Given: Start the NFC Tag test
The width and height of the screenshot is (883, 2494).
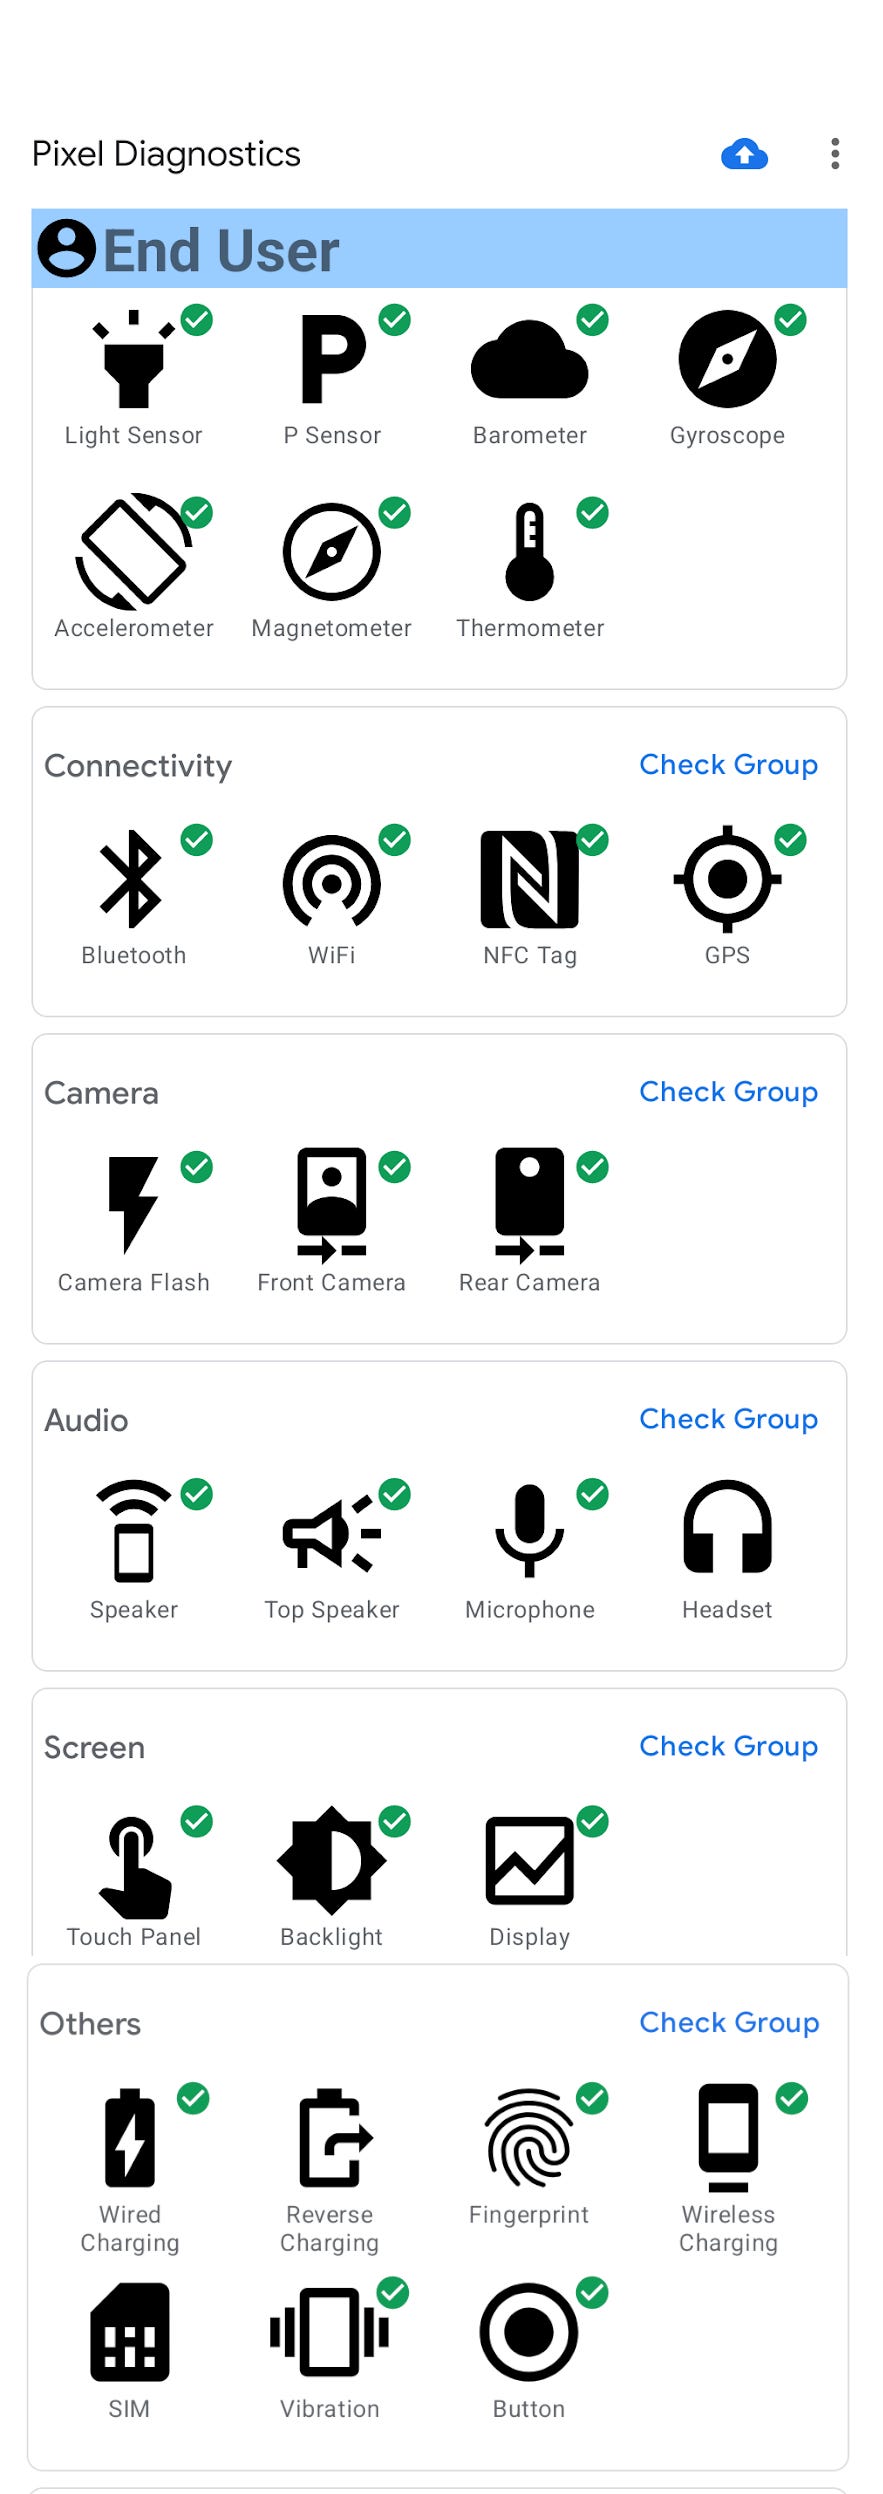Looking at the screenshot, I should point(530,881).
